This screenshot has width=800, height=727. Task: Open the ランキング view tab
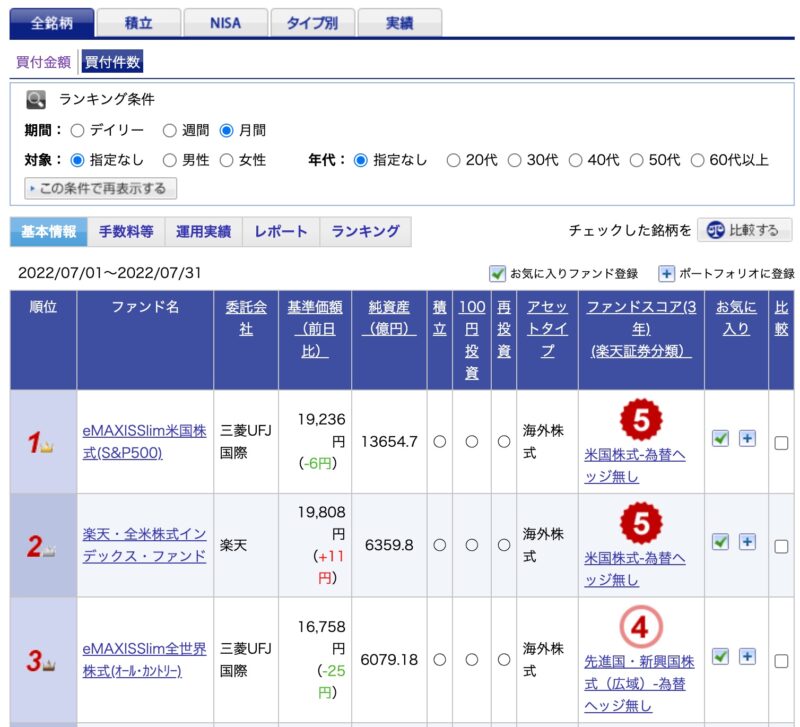coord(365,232)
